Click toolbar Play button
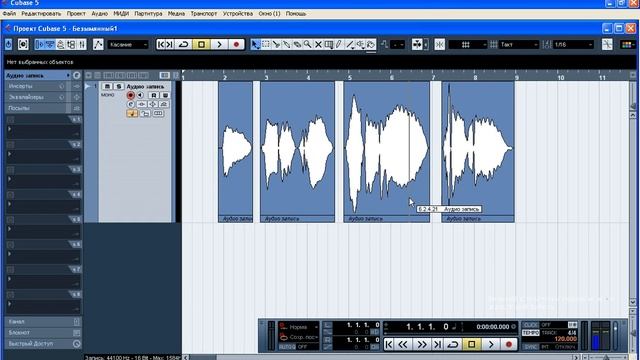Image resolution: width=640 pixels, height=360 pixels. pos(219,44)
